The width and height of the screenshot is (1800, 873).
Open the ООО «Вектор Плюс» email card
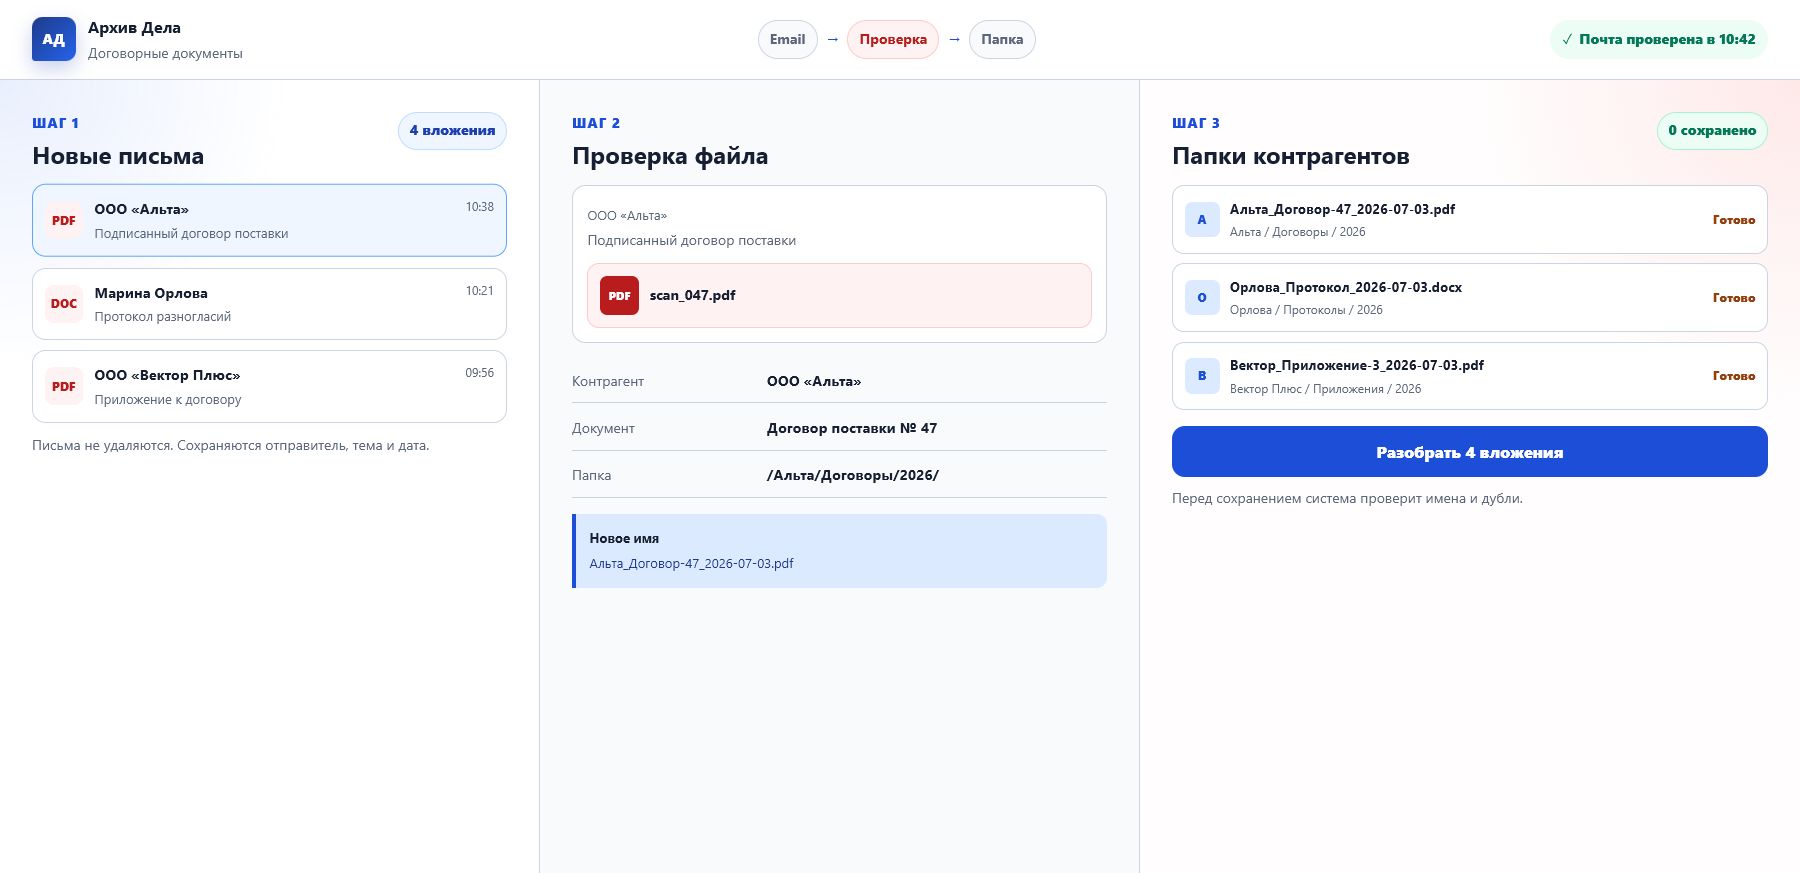click(x=269, y=386)
